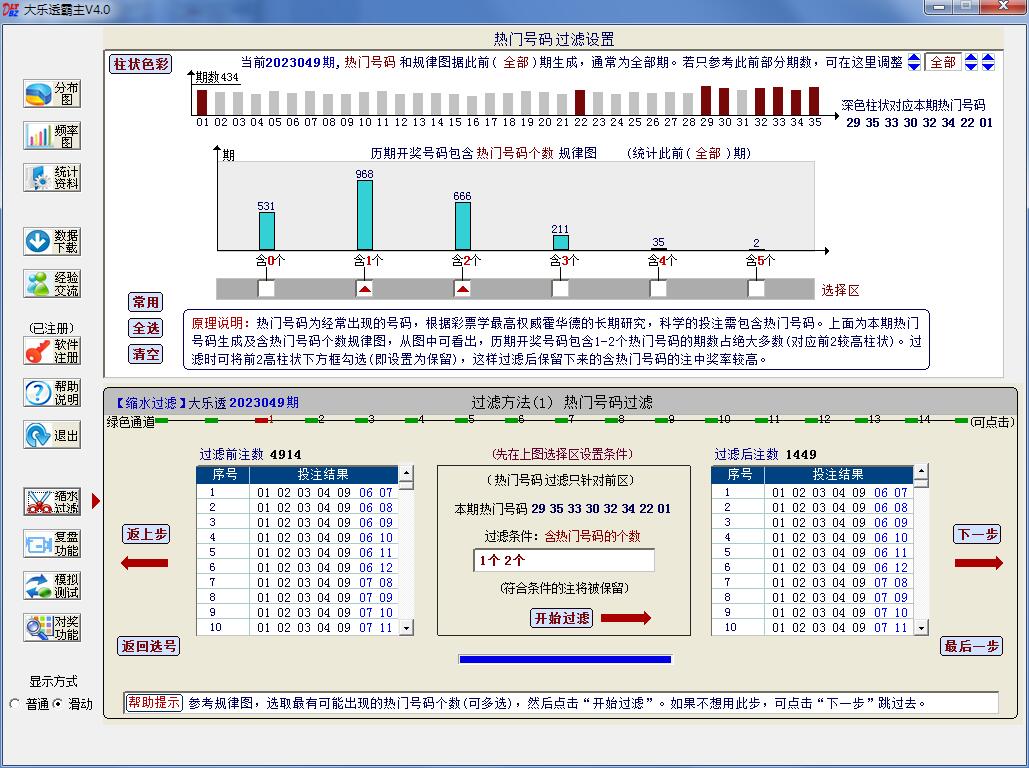Click dark red bar for number 22
Image resolution: width=1029 pixels, height=768 pixels.
click(x=580, y=103)
